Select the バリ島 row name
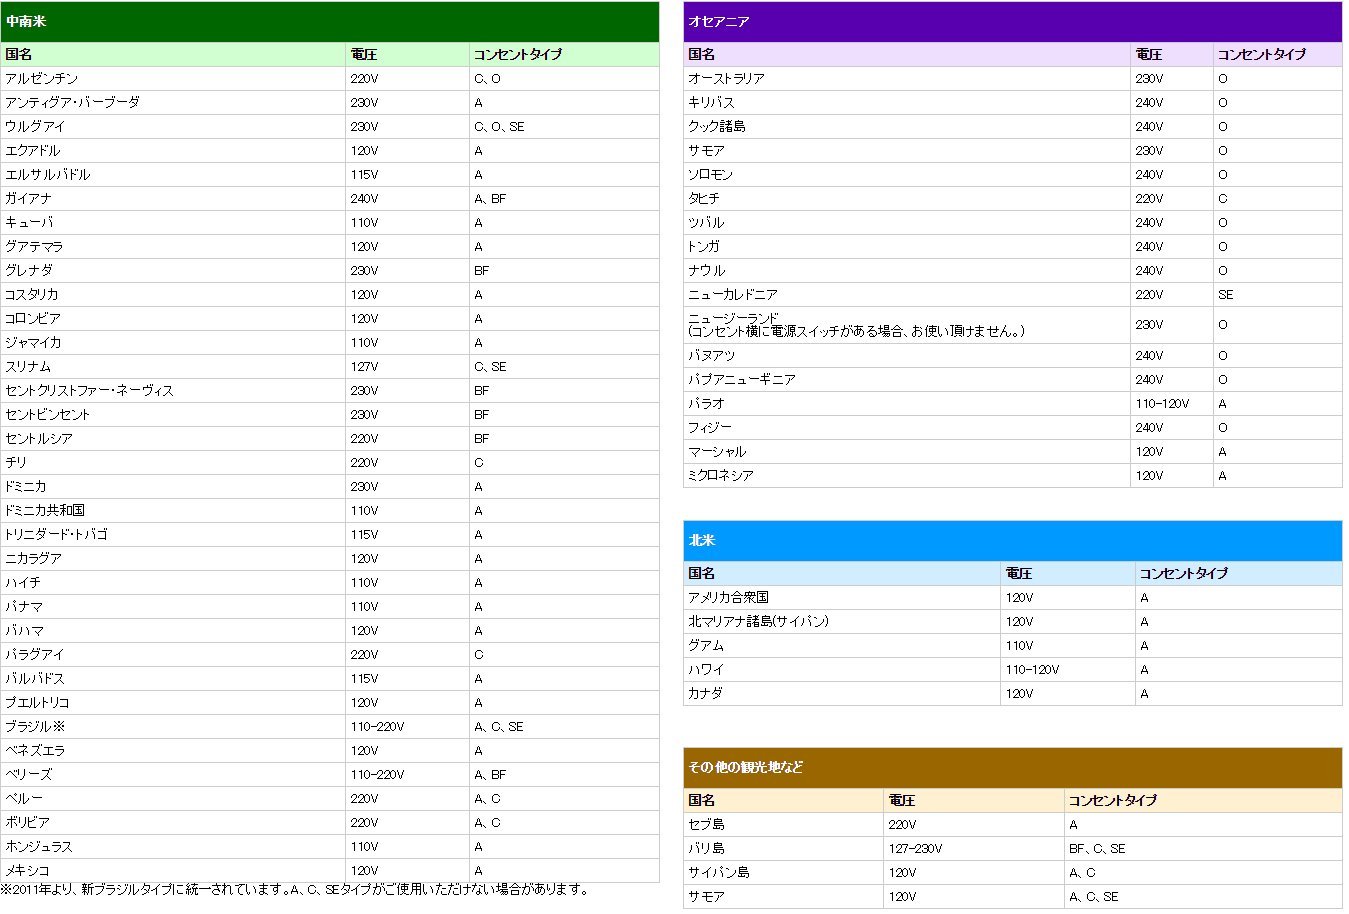Image resolution: width=1349 pixels, height=914 pixels. pyautogui.click(x=706, y=848)
